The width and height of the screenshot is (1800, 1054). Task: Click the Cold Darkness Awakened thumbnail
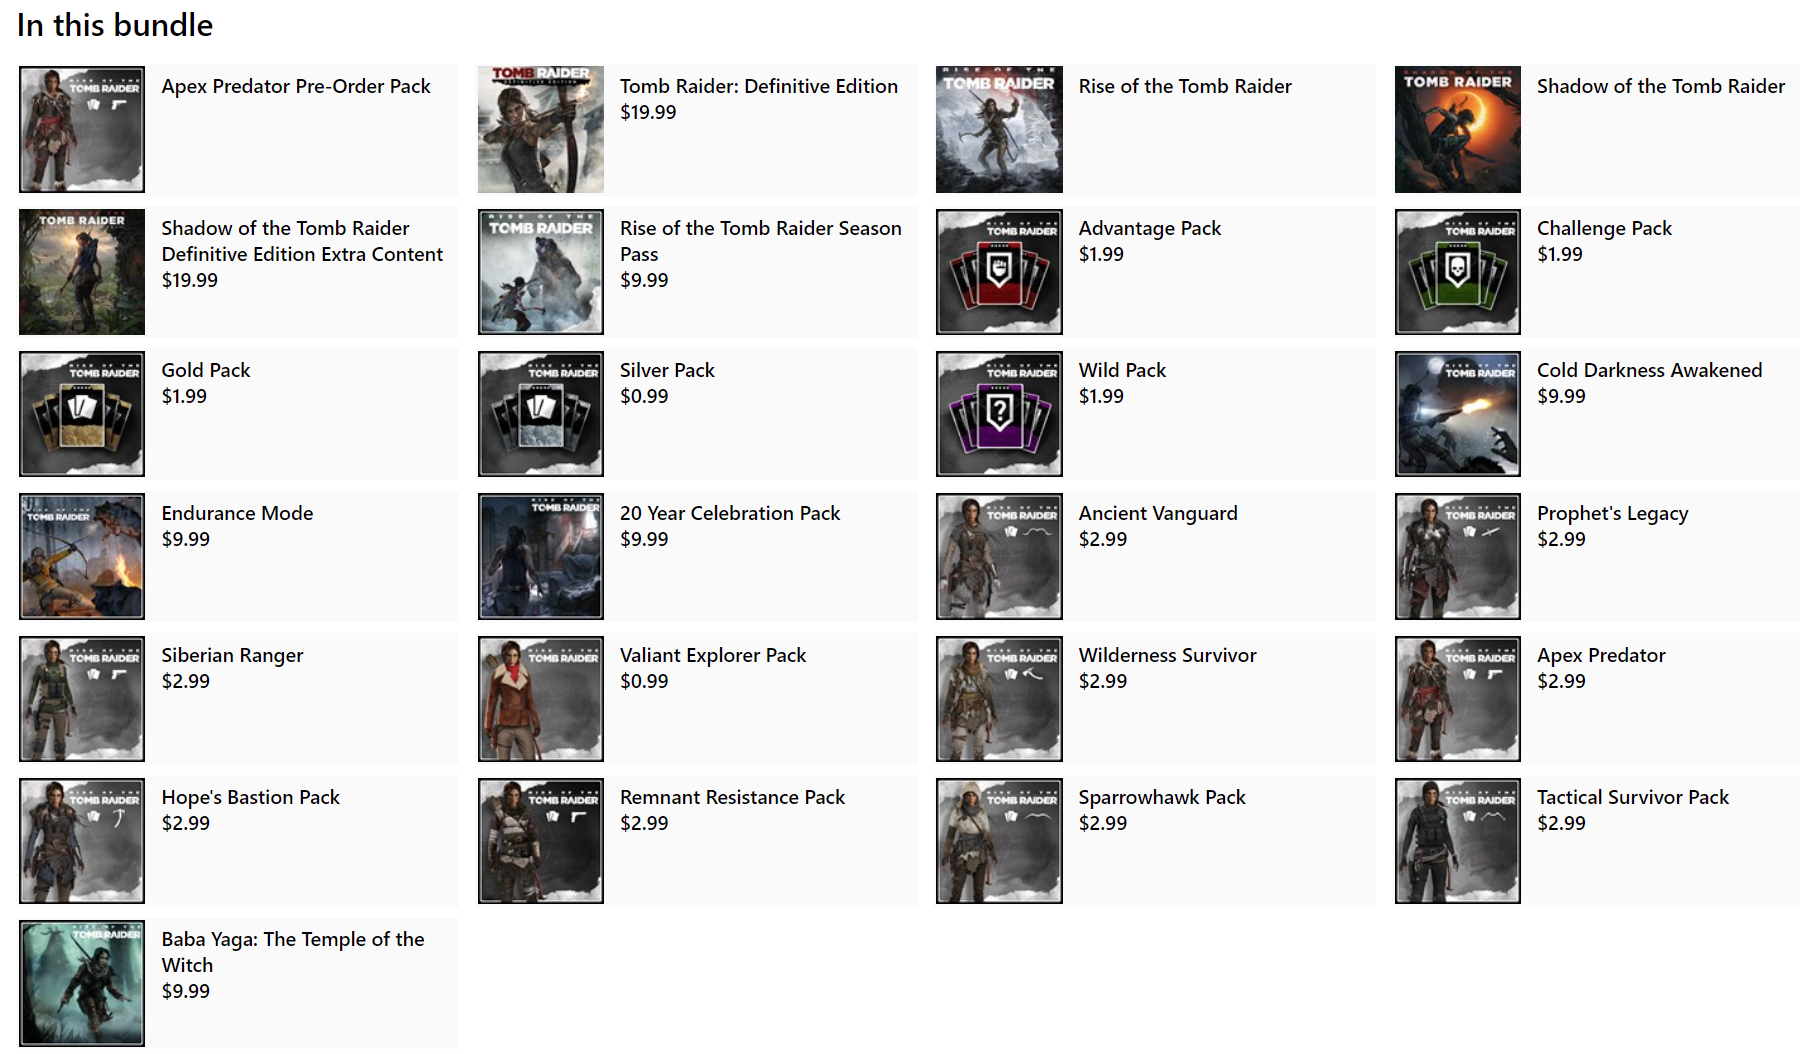(1457, 414)
